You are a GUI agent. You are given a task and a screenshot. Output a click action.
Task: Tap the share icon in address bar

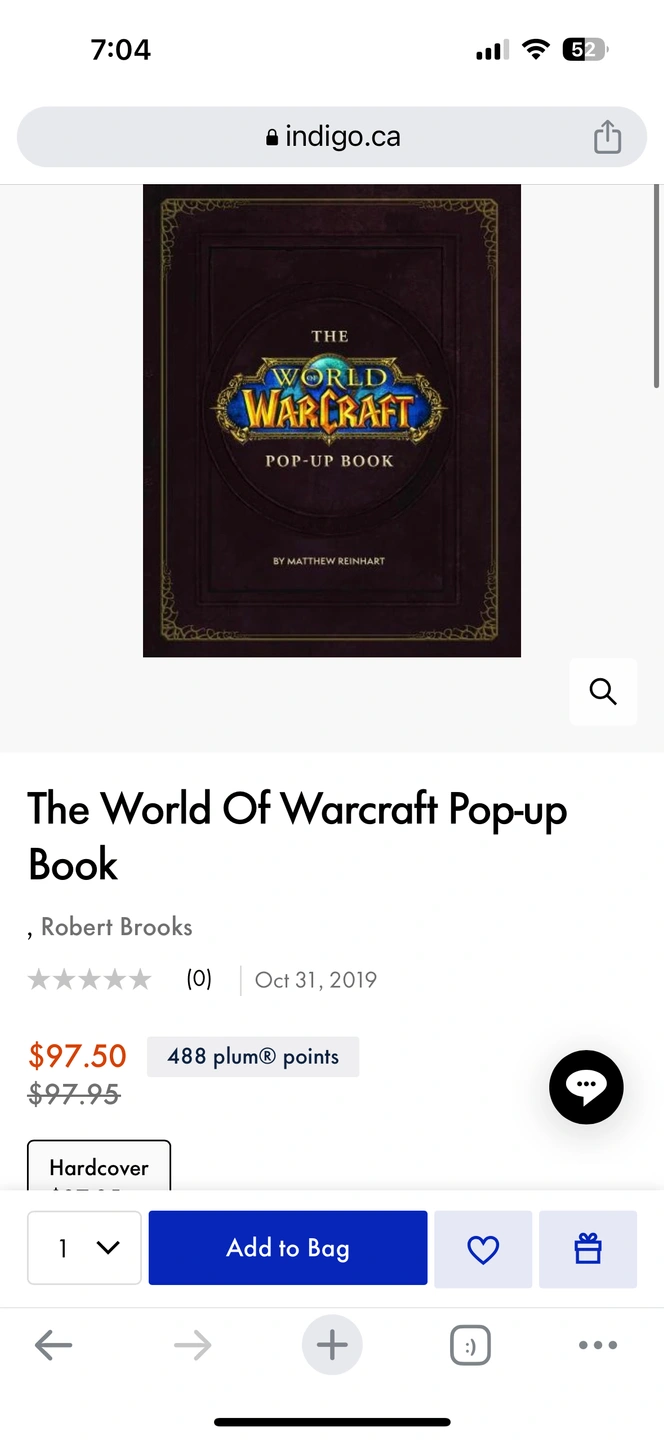[x=607, y=137]
